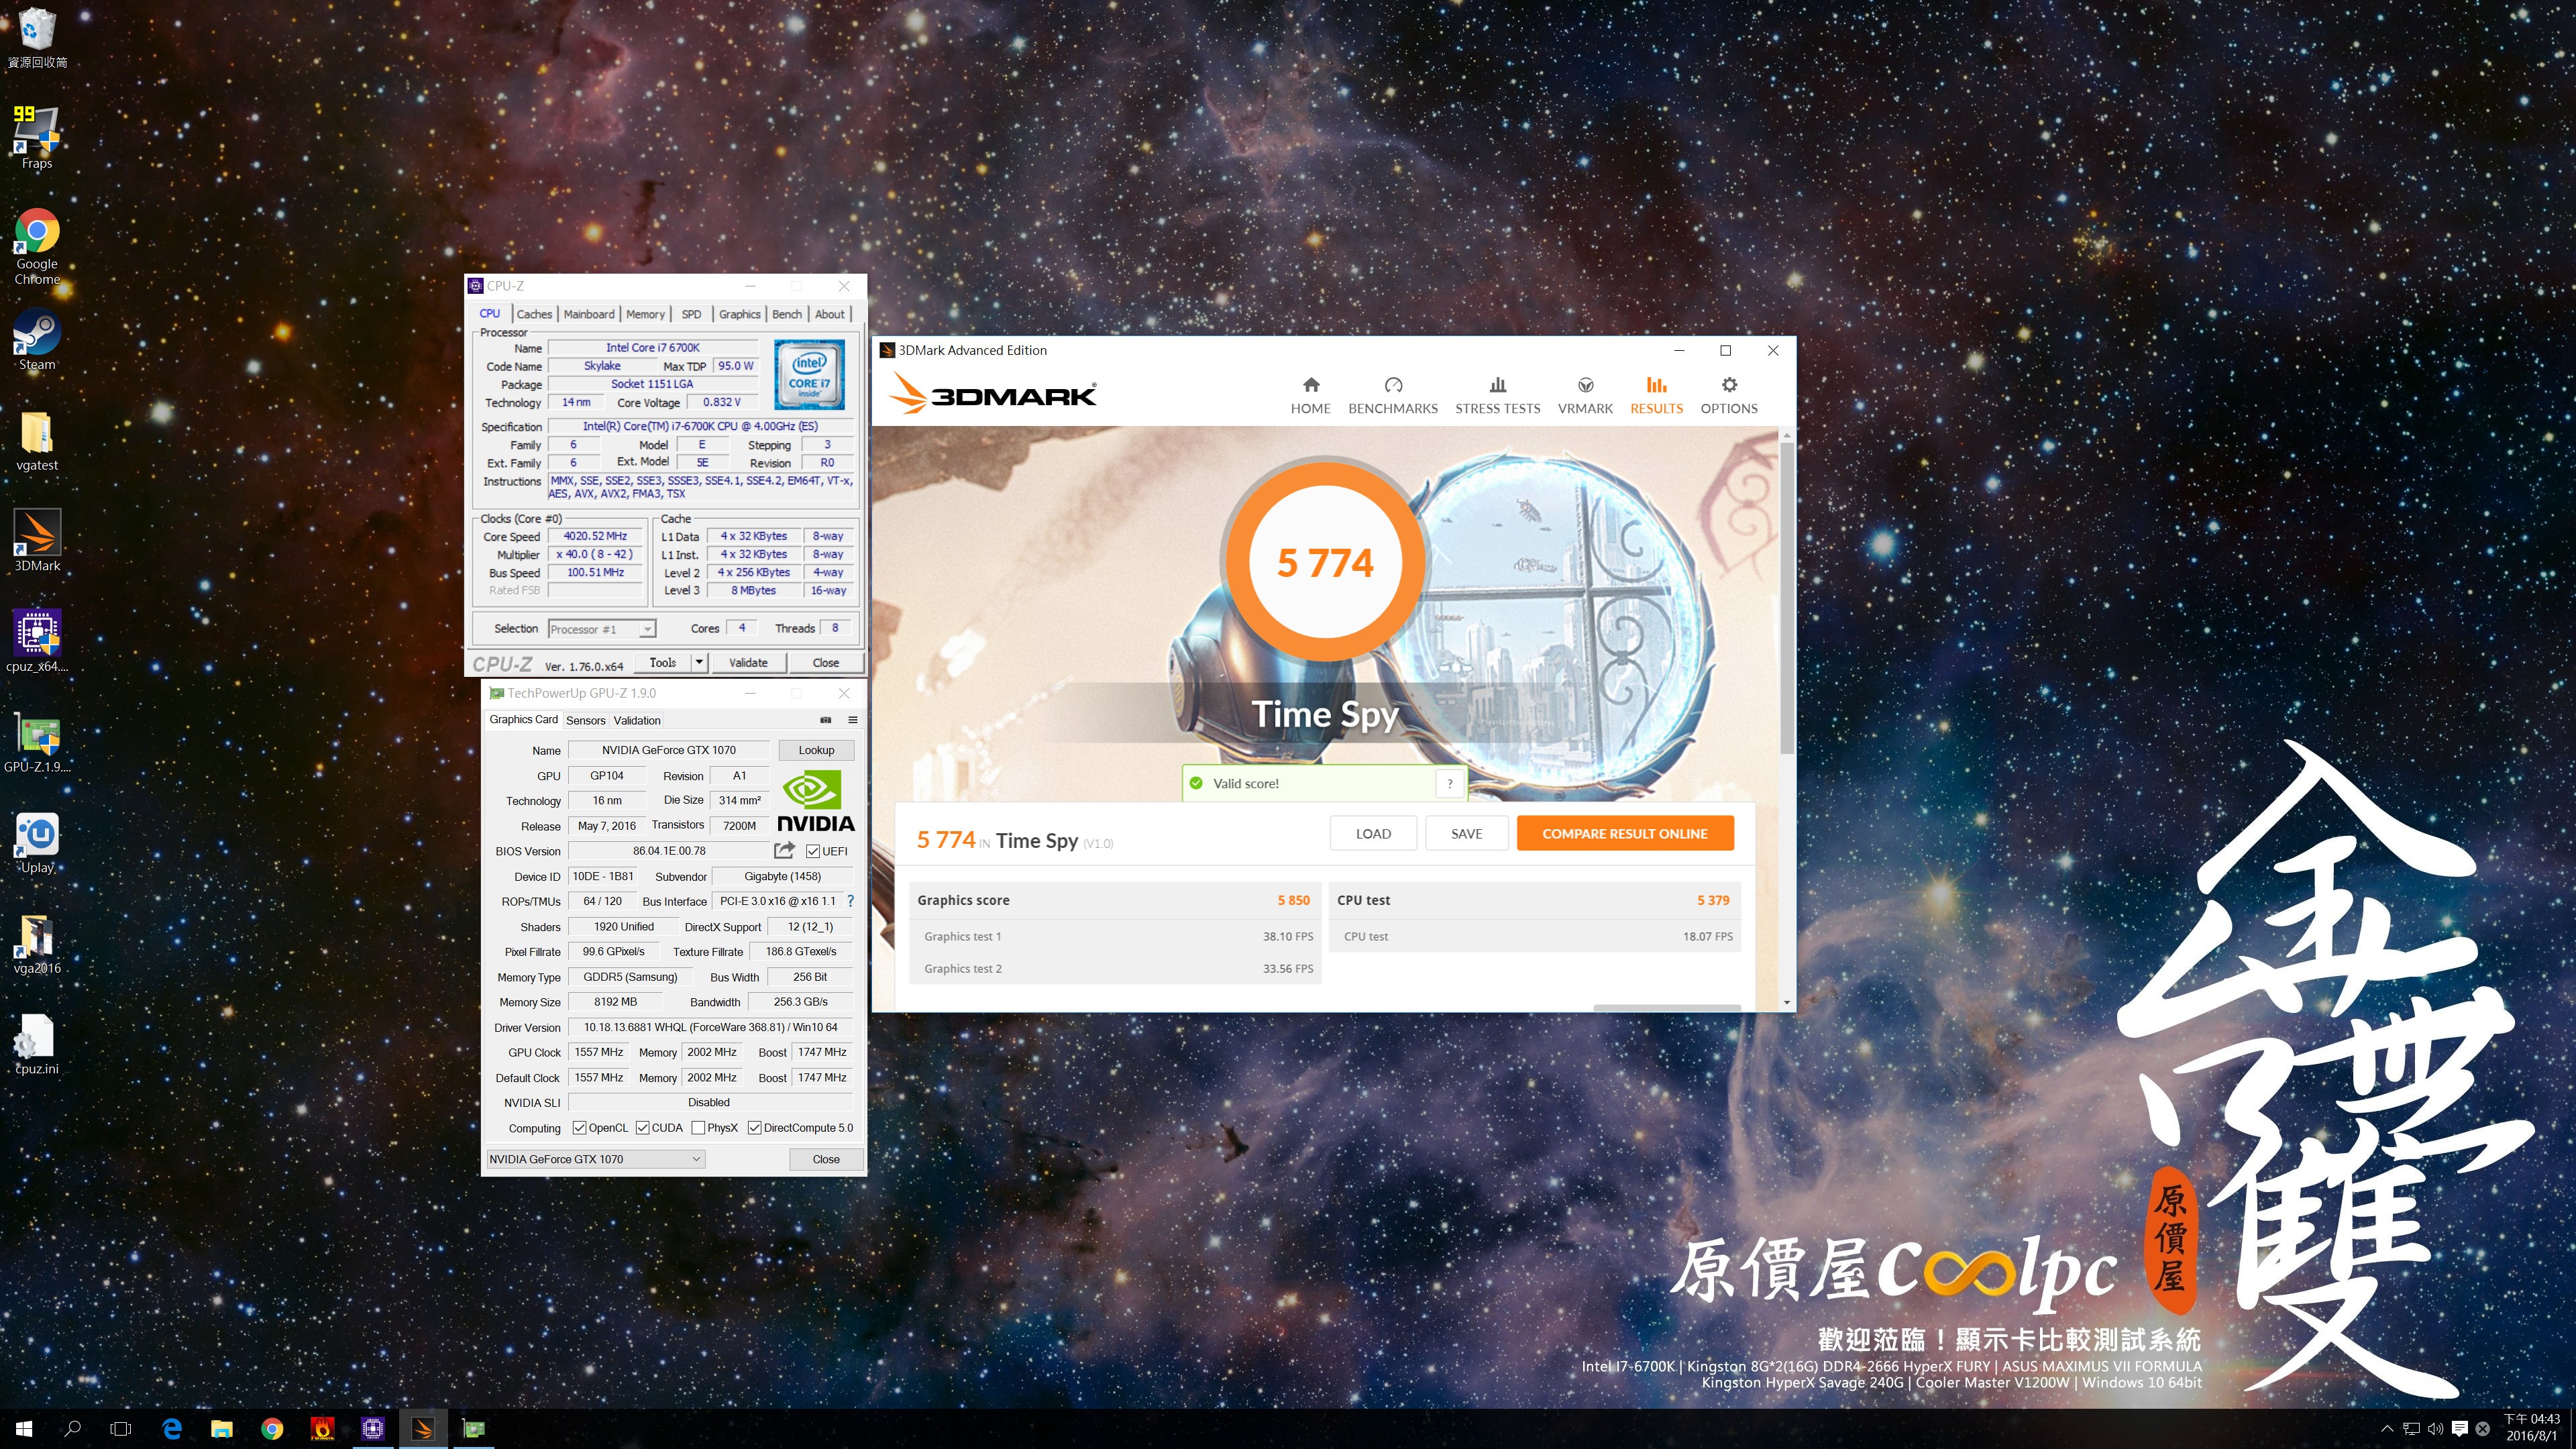Open 3DMark STRESS TESTS section
The image size is (2576, 1449).
pyautogui.click(x=1497, y=396)
